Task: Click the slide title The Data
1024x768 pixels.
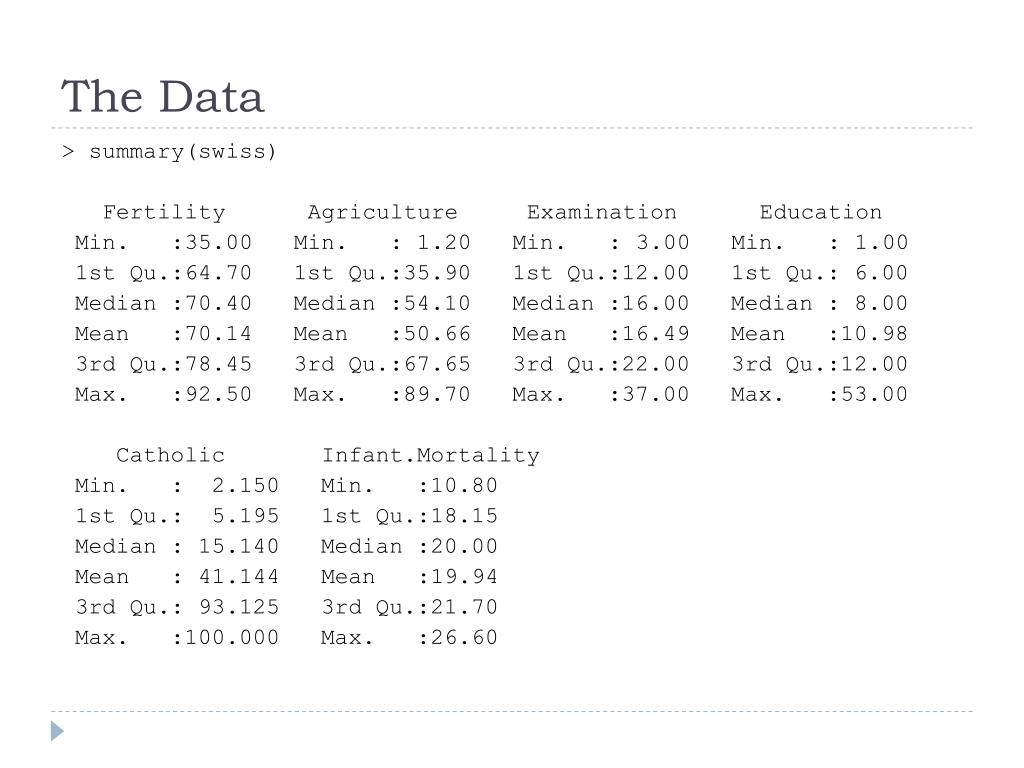Action: coord(162,97)
